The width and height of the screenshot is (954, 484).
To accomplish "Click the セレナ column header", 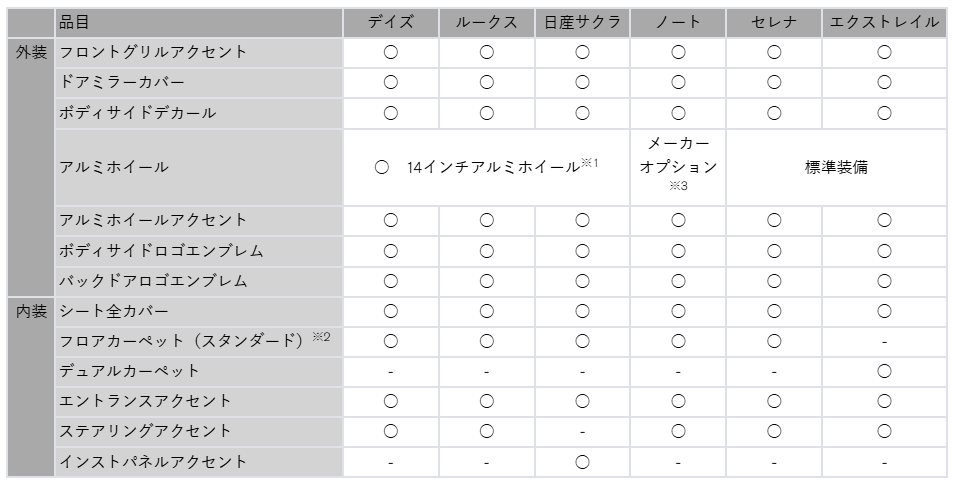I will pyautogui.click(x=774, y=21).
